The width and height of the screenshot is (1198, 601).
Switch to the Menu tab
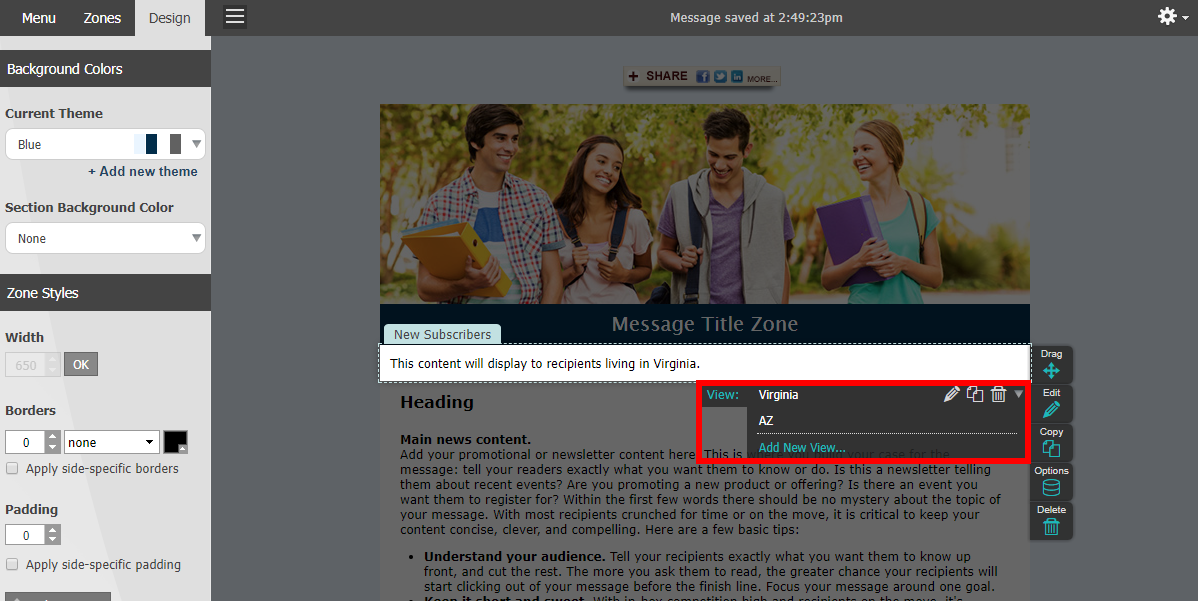[38, 18]
